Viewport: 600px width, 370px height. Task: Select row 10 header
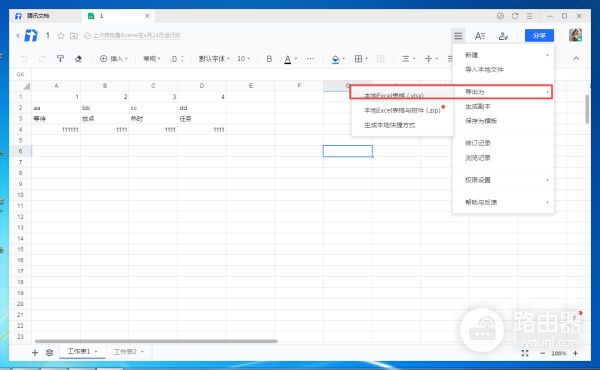(x=20, y=195)
